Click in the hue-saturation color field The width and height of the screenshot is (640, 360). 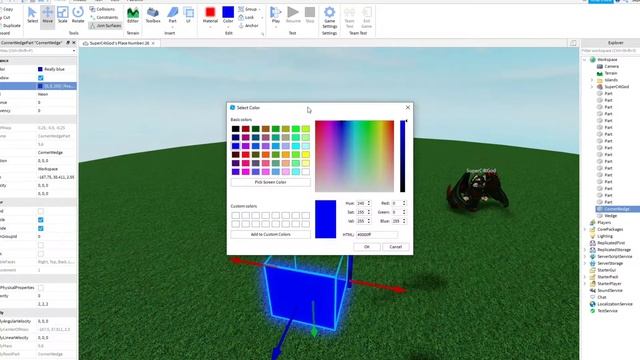tap(354, 156)
